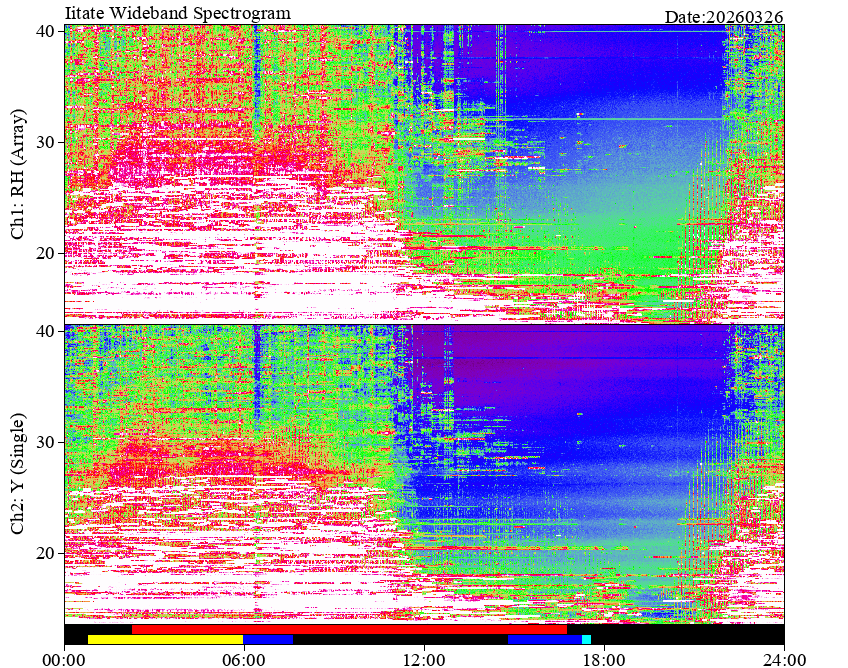Click the 18:00 time axis label
The width and height of the screenshot is (848, 668).
pos(604,660)
